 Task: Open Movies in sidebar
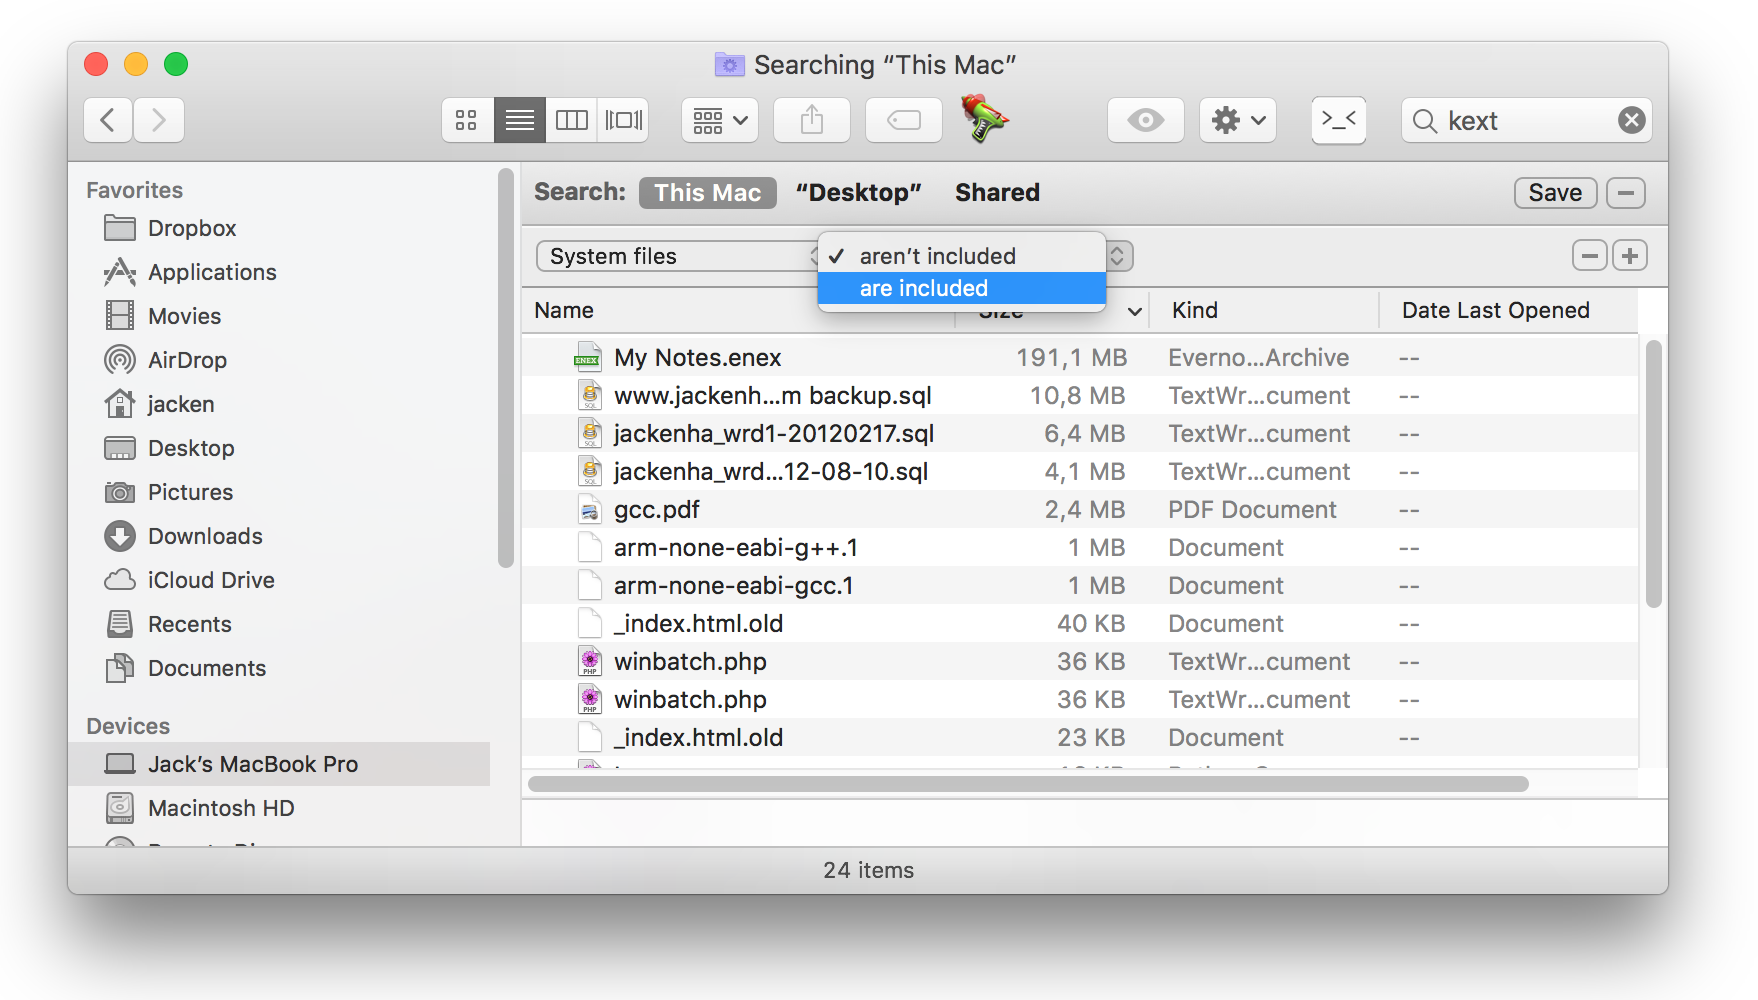(280, 316)
